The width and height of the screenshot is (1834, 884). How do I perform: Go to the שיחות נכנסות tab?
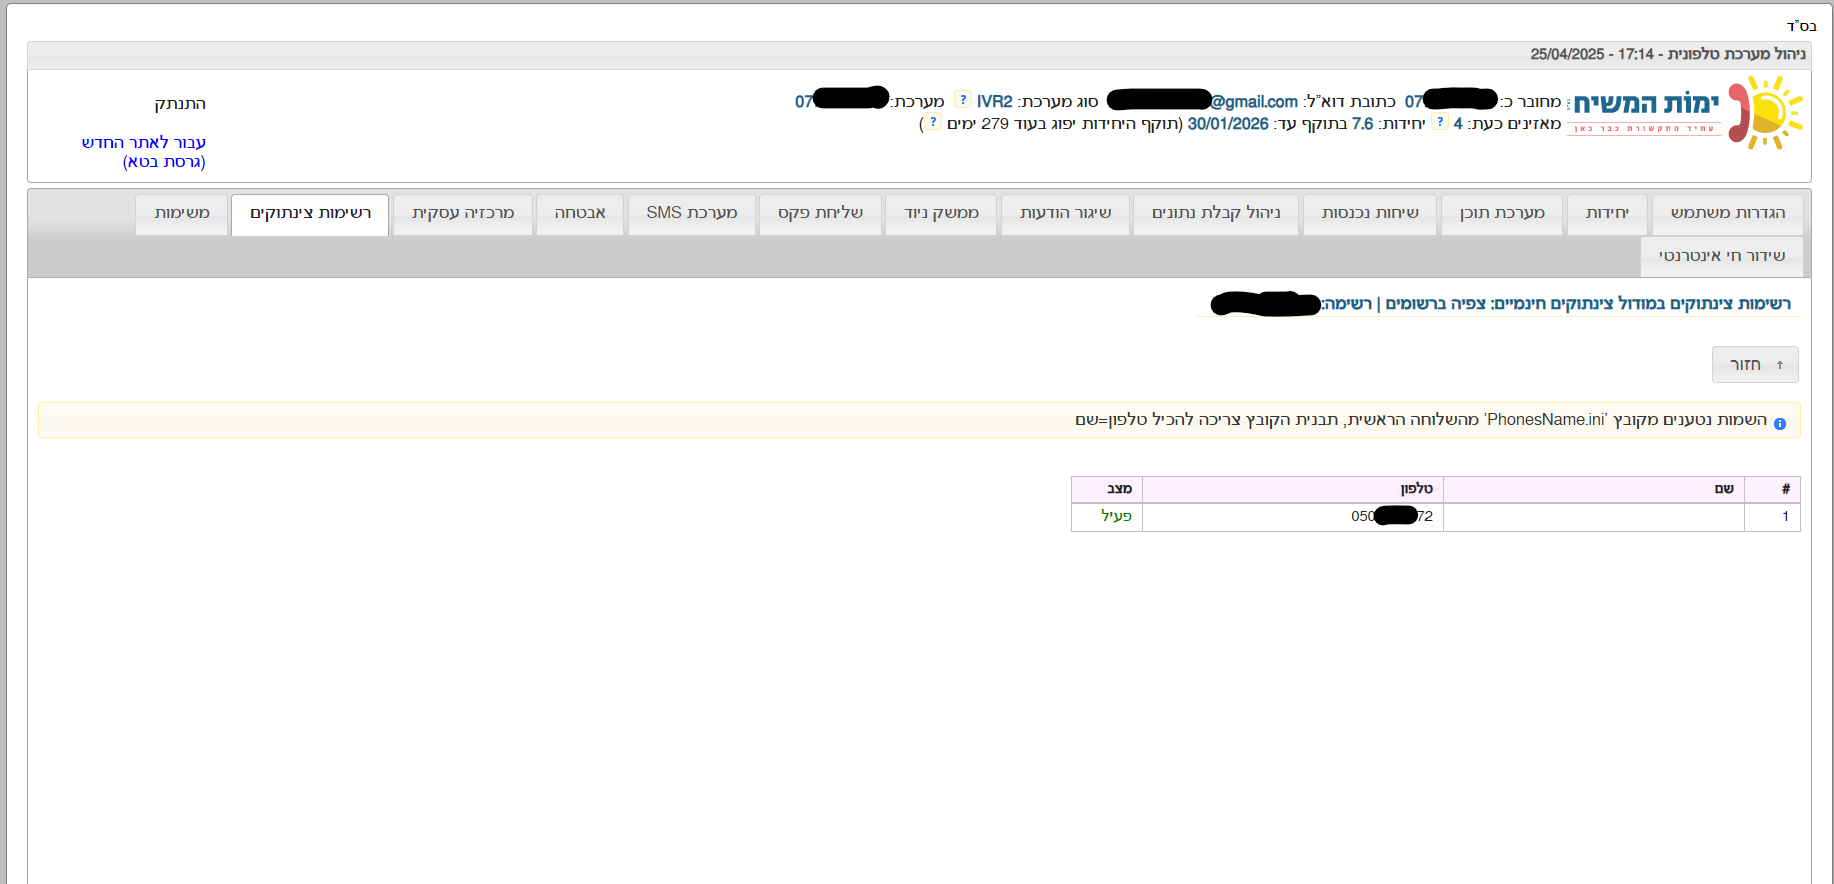point(1369,213)
